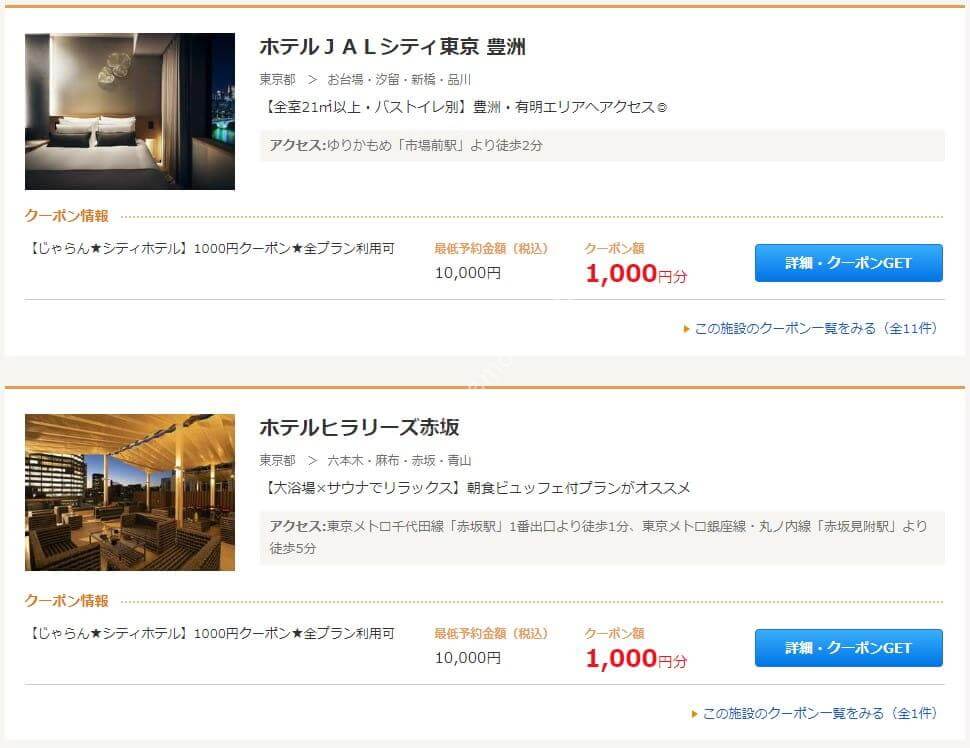Screen dimensions: 970x748
Task: Click the 市場前駅 access info box
Action: point(602,145)
